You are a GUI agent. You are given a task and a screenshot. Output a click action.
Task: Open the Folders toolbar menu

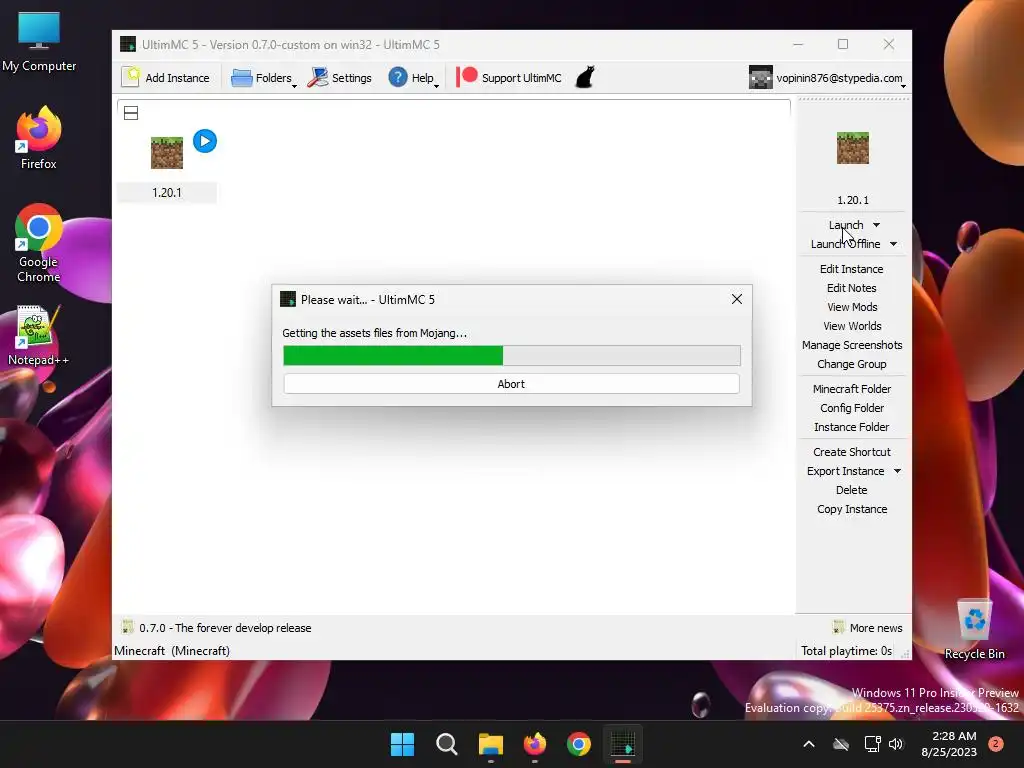tap(263, 77)
